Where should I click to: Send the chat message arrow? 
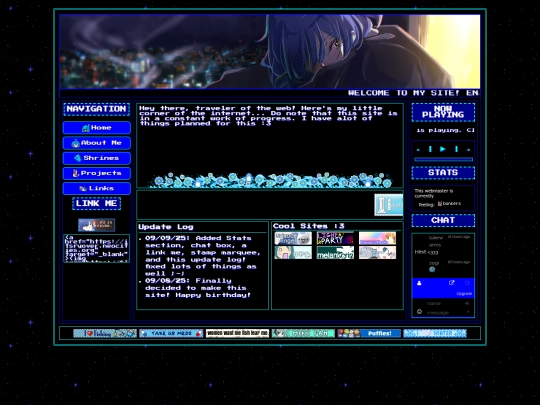click(x=468, y=312)
